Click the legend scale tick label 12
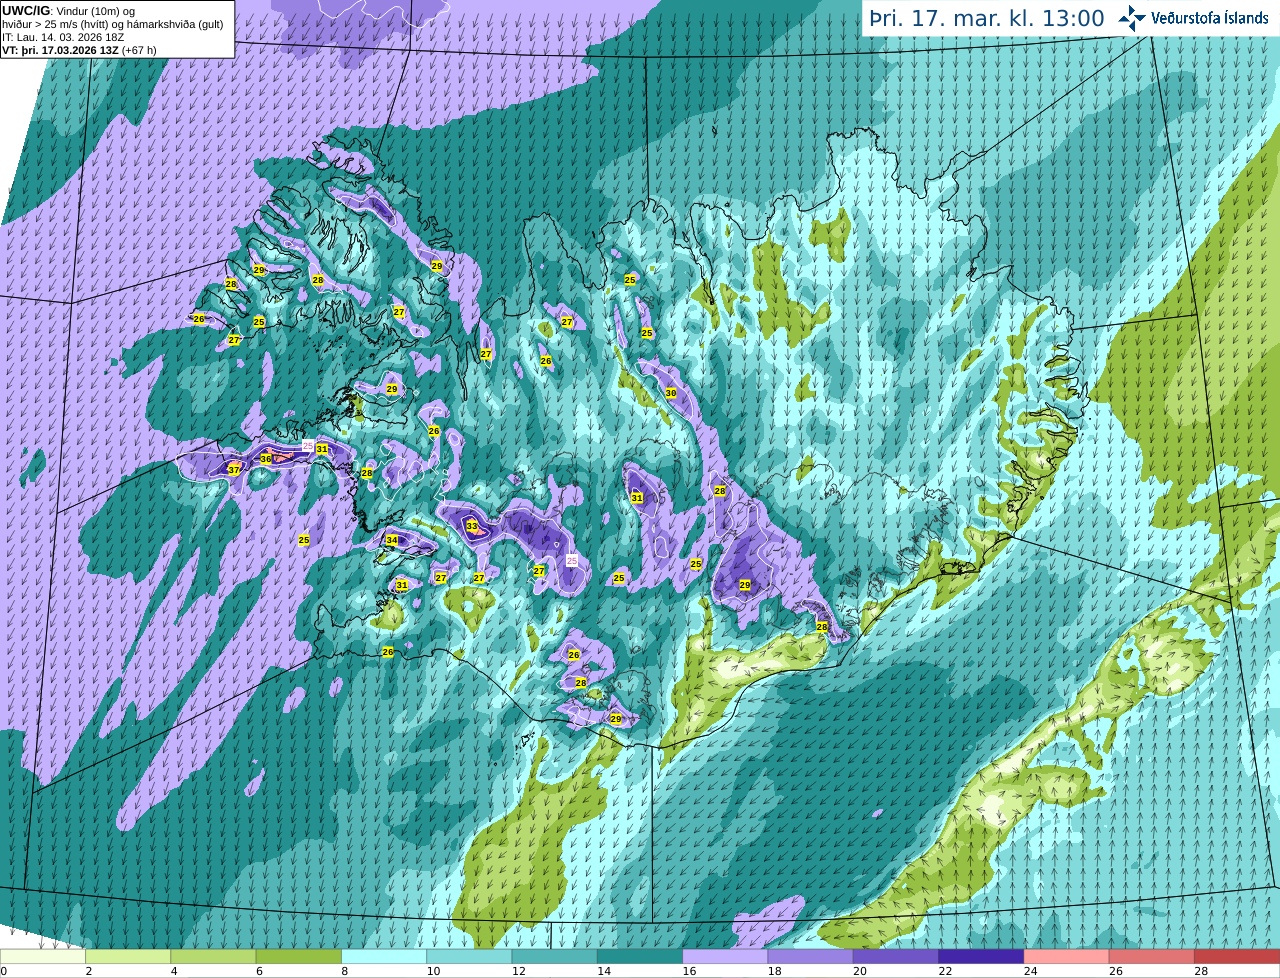This screenshot has width=1280, height=978. [518, 971]
